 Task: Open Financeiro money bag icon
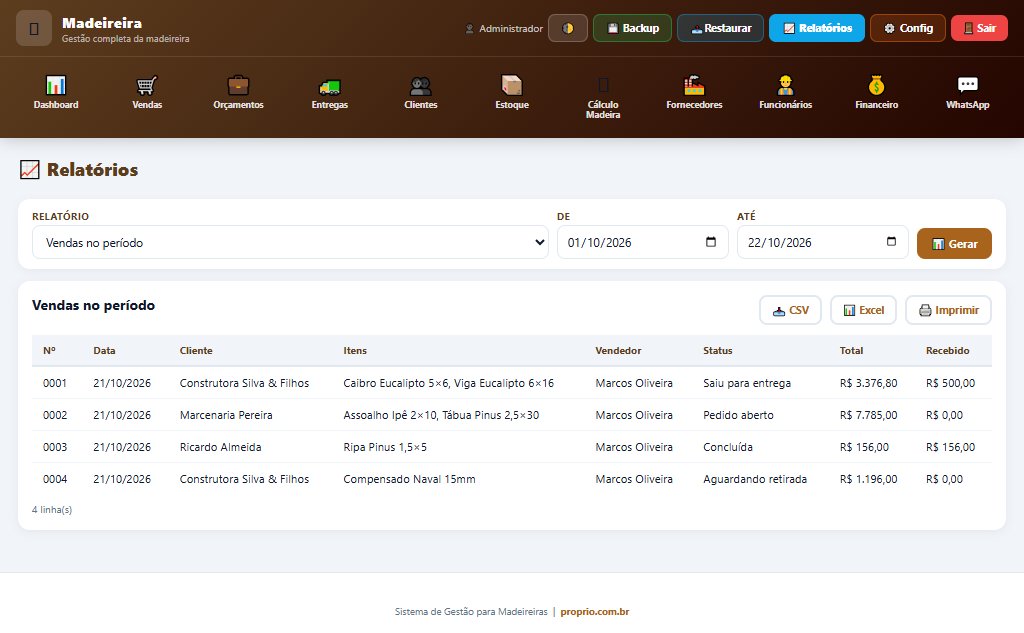tap(876, 85)
